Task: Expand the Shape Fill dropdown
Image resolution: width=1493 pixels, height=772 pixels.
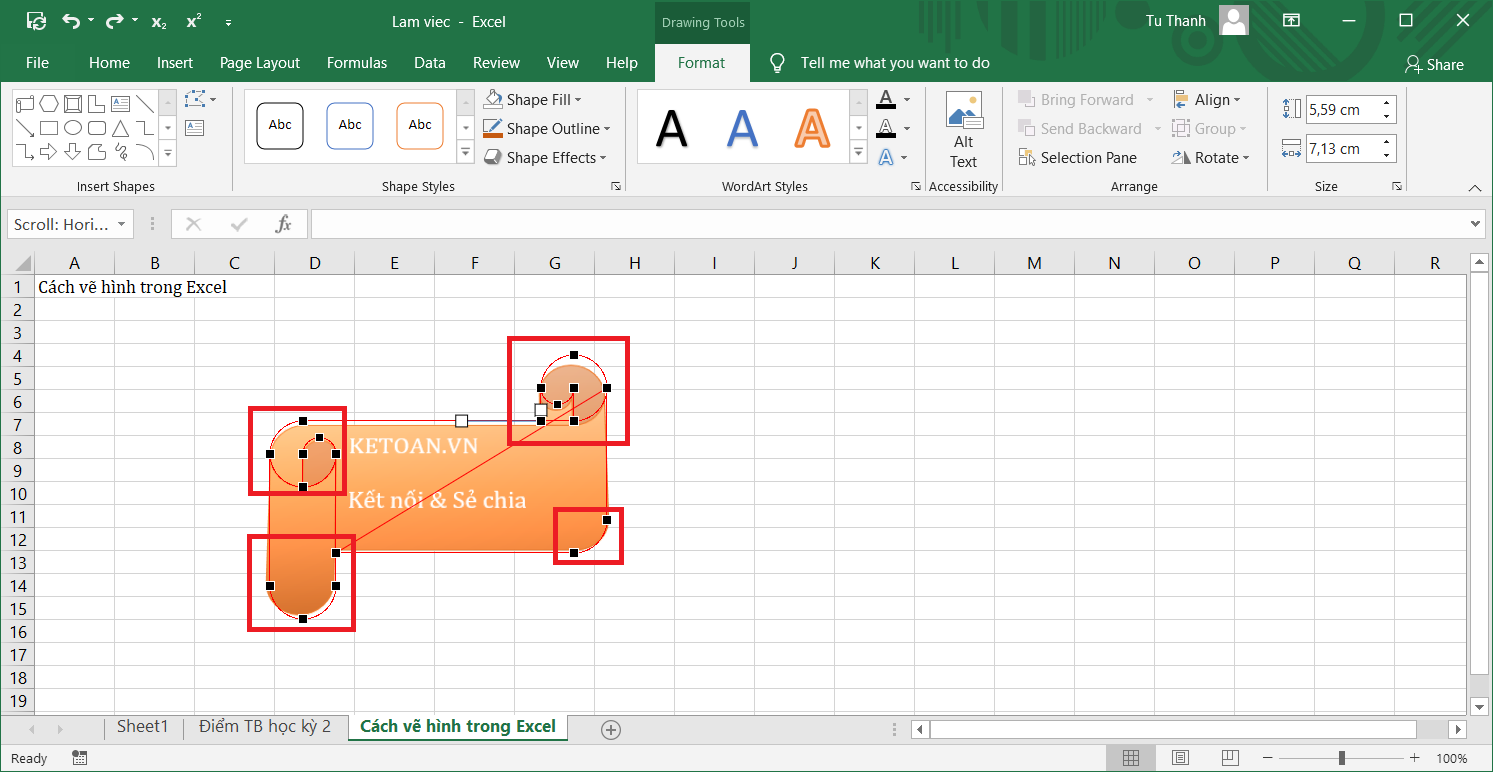Action: (x=578, y=100)
